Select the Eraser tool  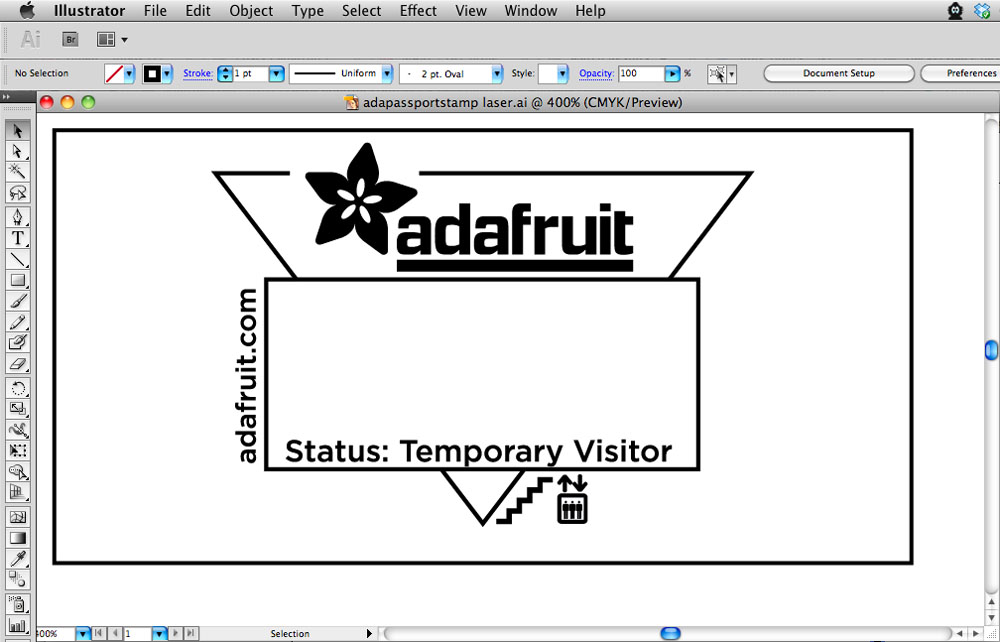(18, 364)
